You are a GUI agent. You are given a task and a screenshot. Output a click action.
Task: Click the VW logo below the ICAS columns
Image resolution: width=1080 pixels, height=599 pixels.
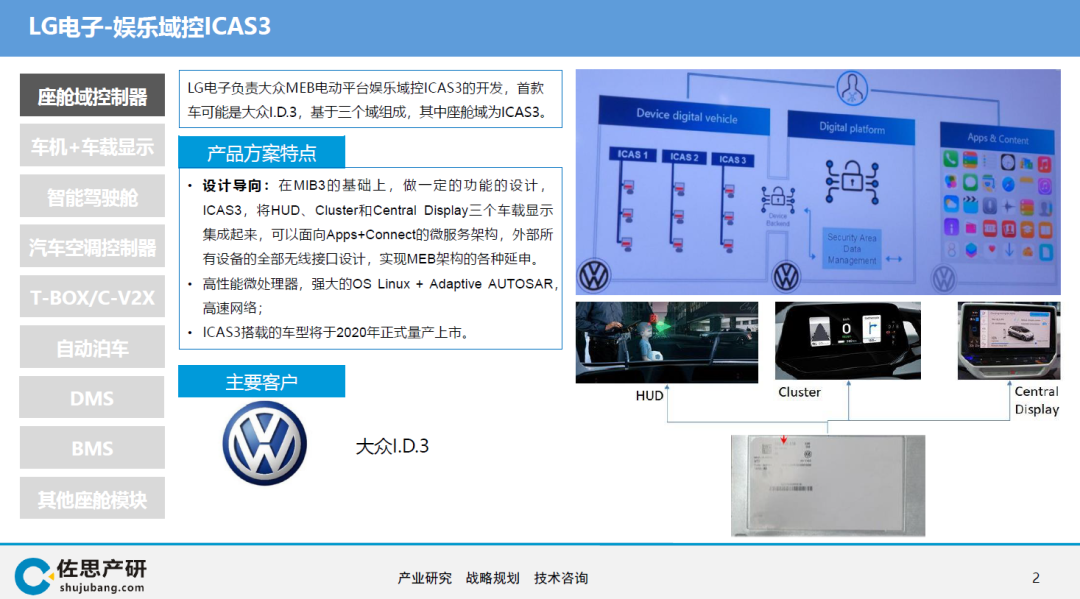coord(594,276)
